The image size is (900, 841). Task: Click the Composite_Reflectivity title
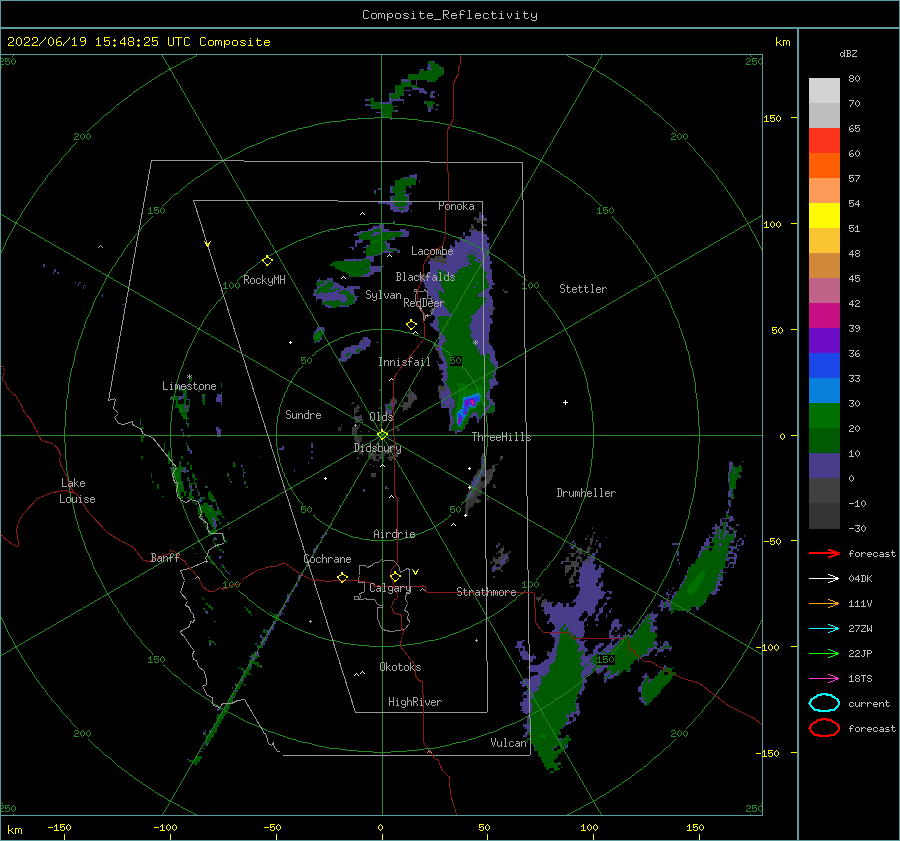point(450,15)
